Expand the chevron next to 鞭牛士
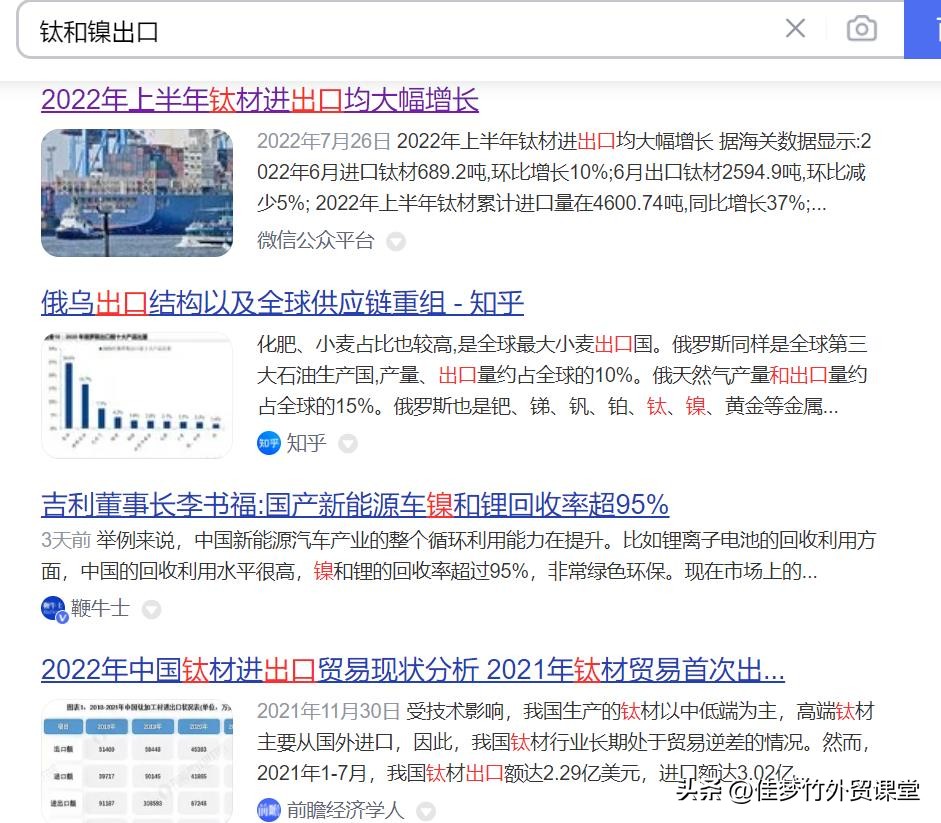Image resolution: width=941 pixels, height=823 pixels. 150,609
